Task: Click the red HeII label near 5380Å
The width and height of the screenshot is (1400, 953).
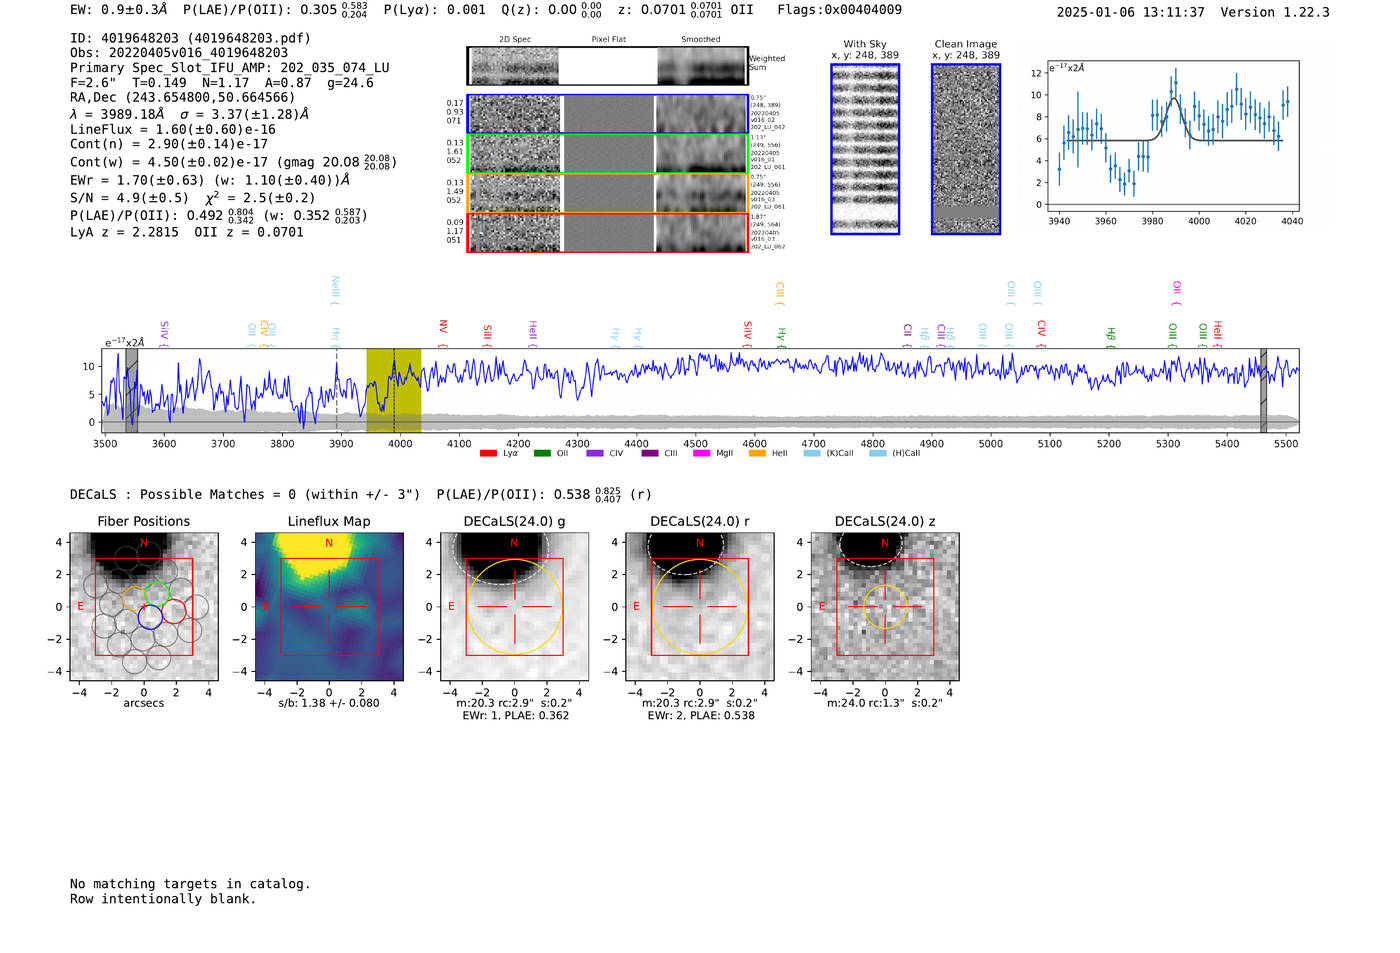Action: click(1217, 333)
